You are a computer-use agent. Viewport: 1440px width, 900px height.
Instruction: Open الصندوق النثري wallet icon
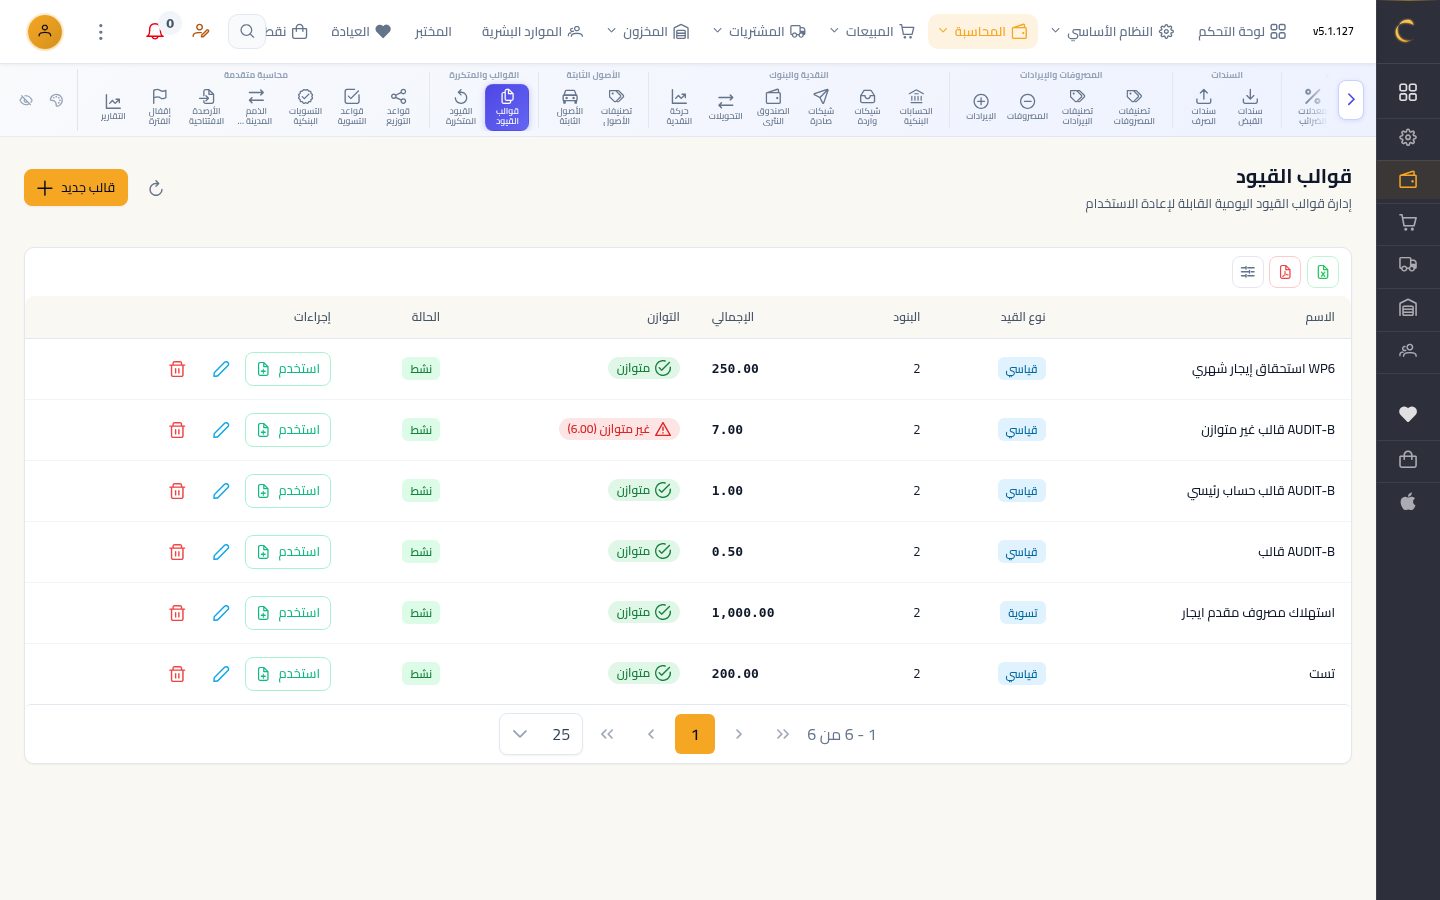(773, 107)
